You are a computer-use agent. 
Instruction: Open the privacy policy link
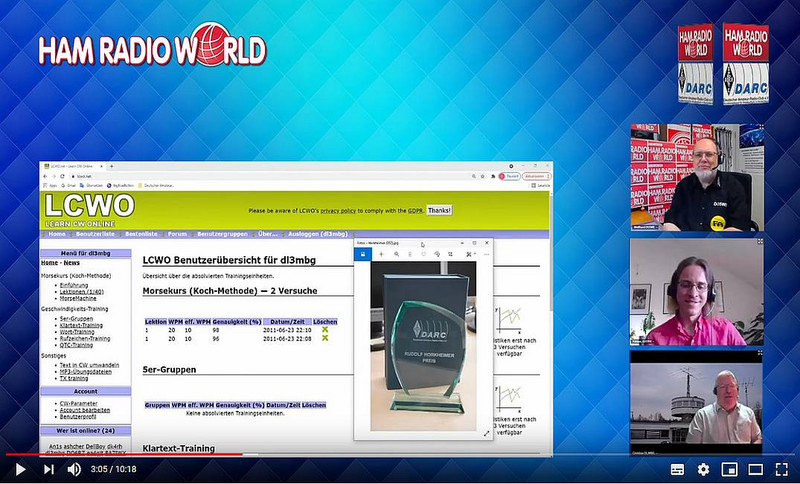pyautogui.click(x=338, y=211)
